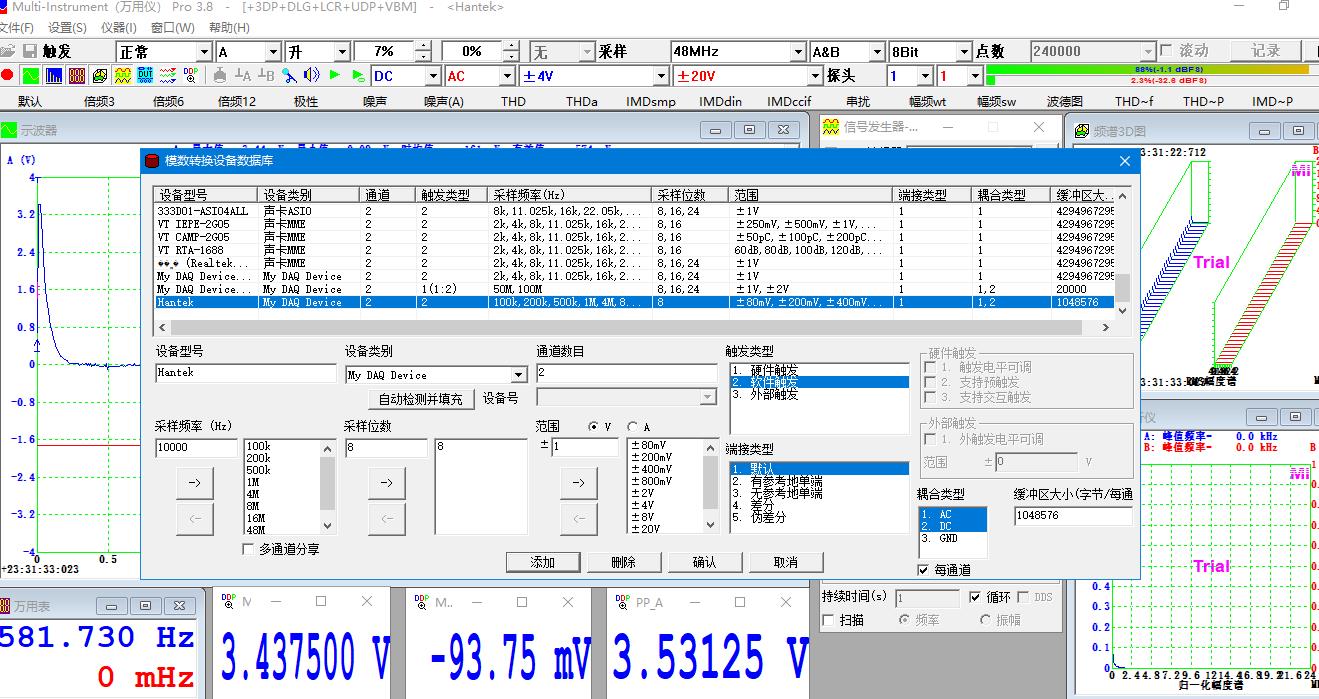
Task: Open the spectrum analyzer icon
Action: pos(55,75)
